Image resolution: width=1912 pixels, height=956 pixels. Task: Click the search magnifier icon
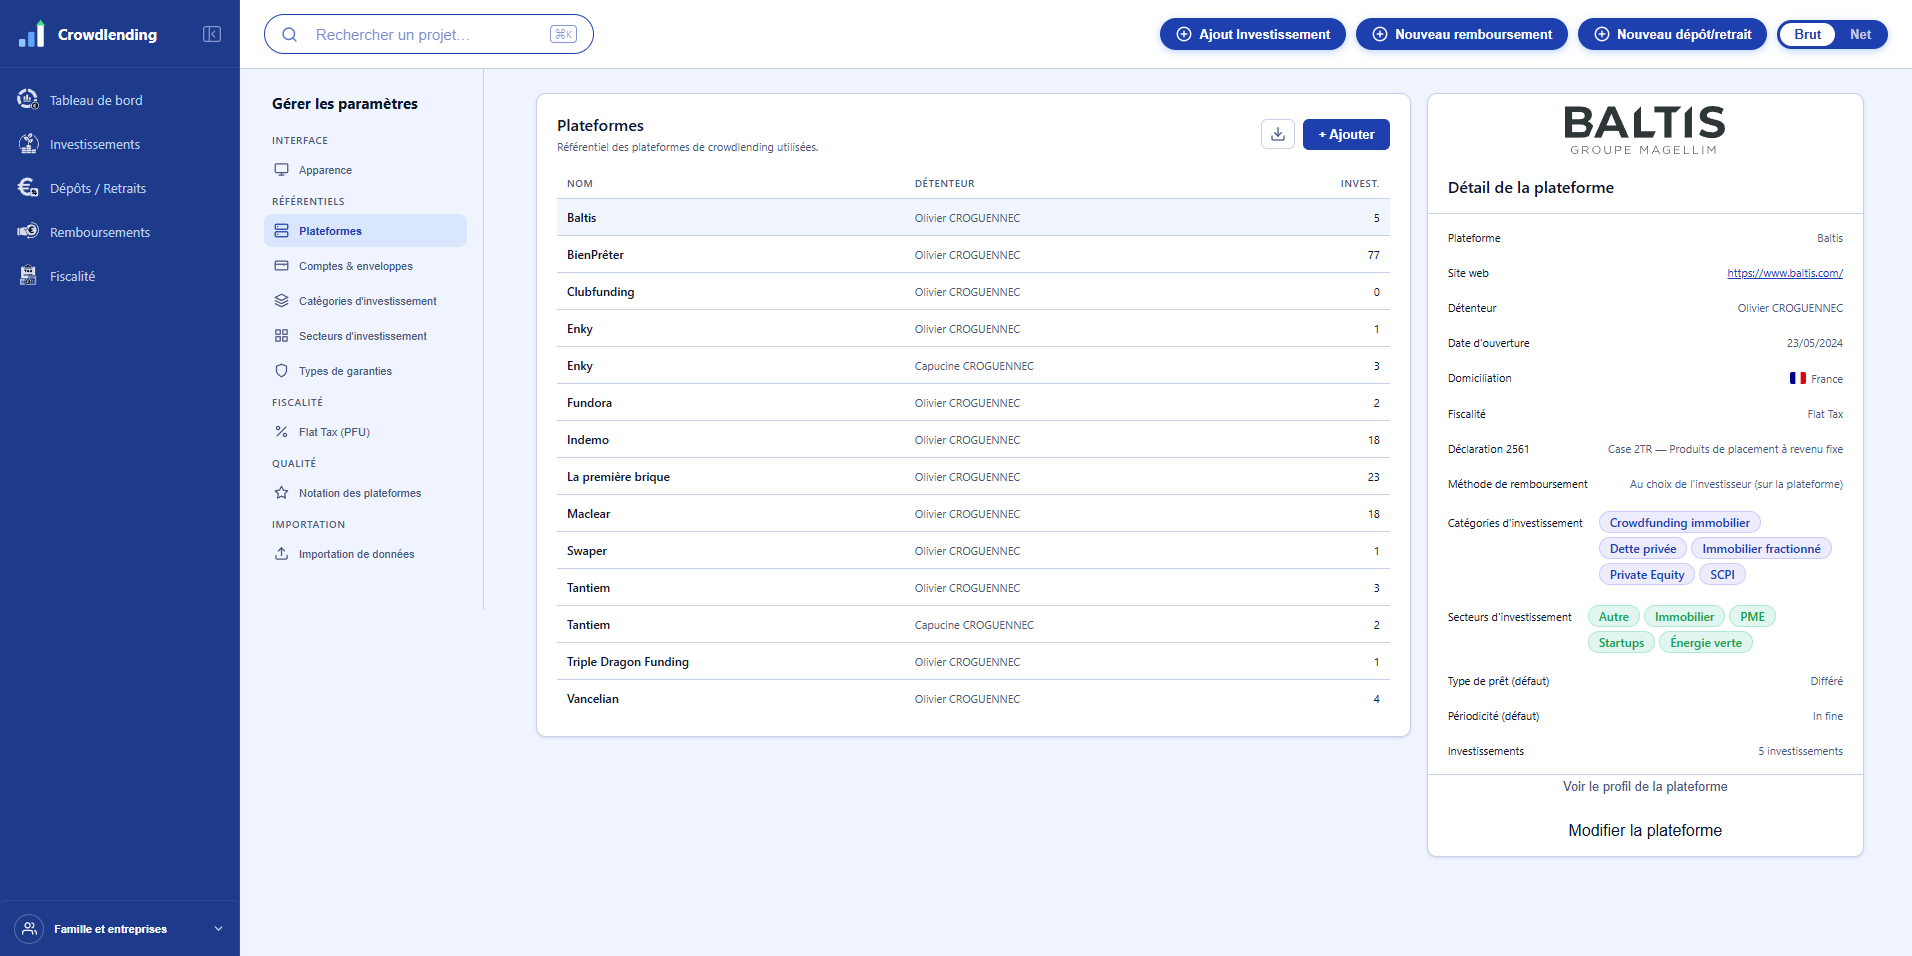point(290,34)
